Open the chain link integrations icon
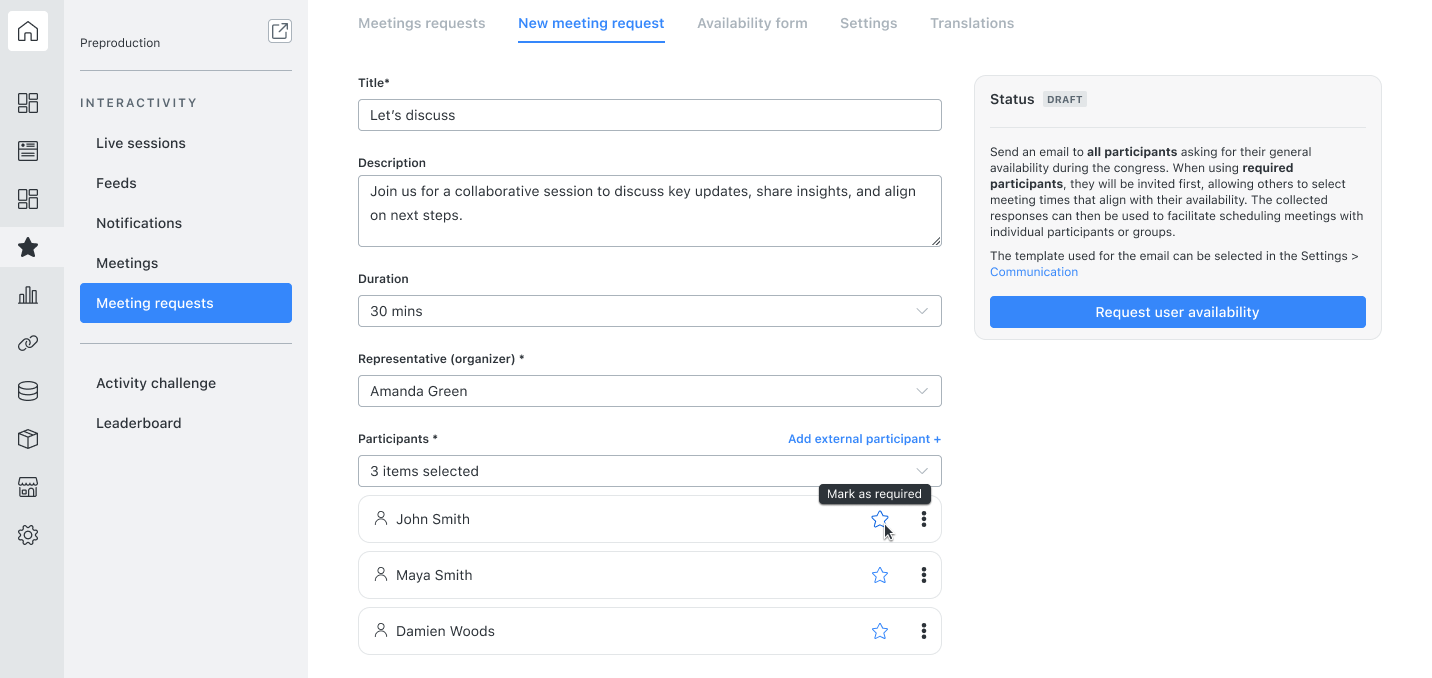This screenshot has height=678, width=1432. click(x=28, y=343)
